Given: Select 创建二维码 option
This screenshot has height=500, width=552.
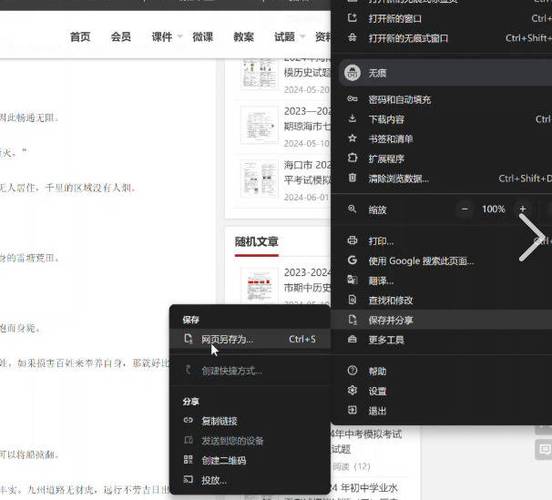Looking at the screenshot, I should [x=250, y=460].
